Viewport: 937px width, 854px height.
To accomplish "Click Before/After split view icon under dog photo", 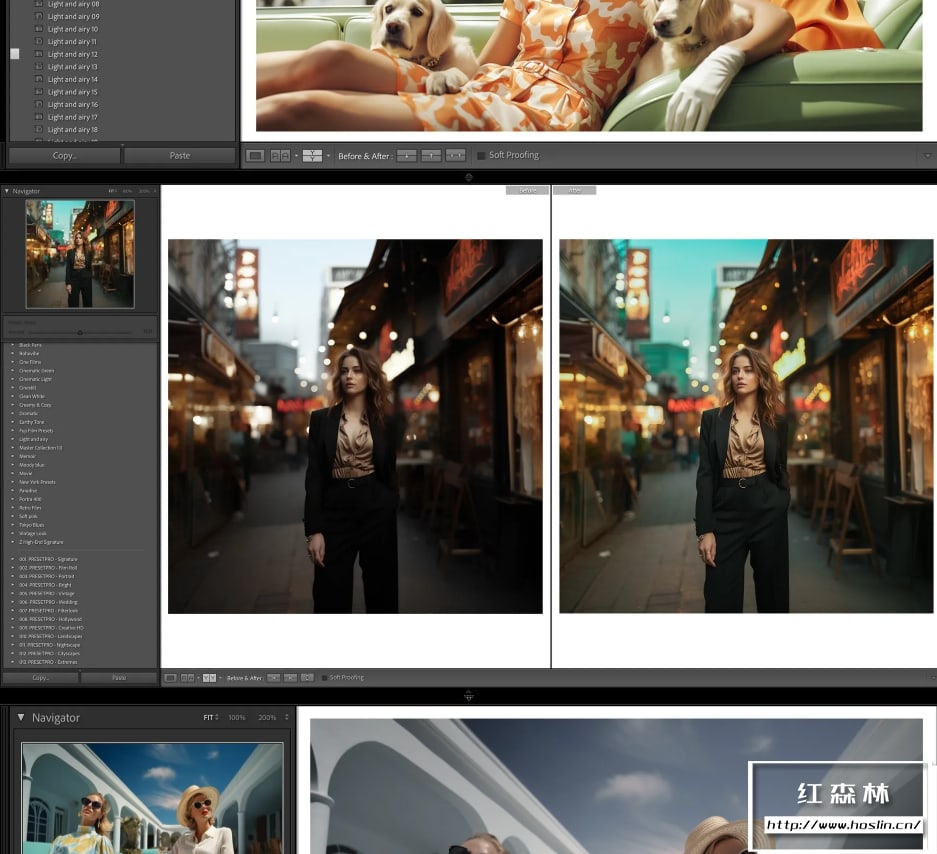I will pyautogui.click(x=312, y=156).
